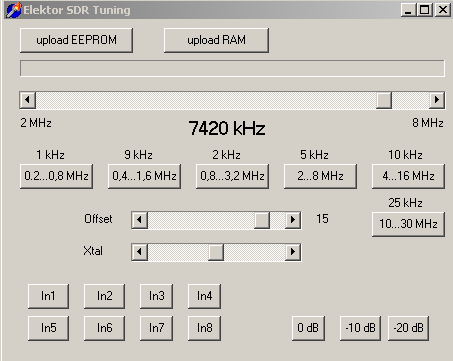This screenshot has height=361, width=453.
Task: Set attenuation to -20 dB
Action: 408,328
